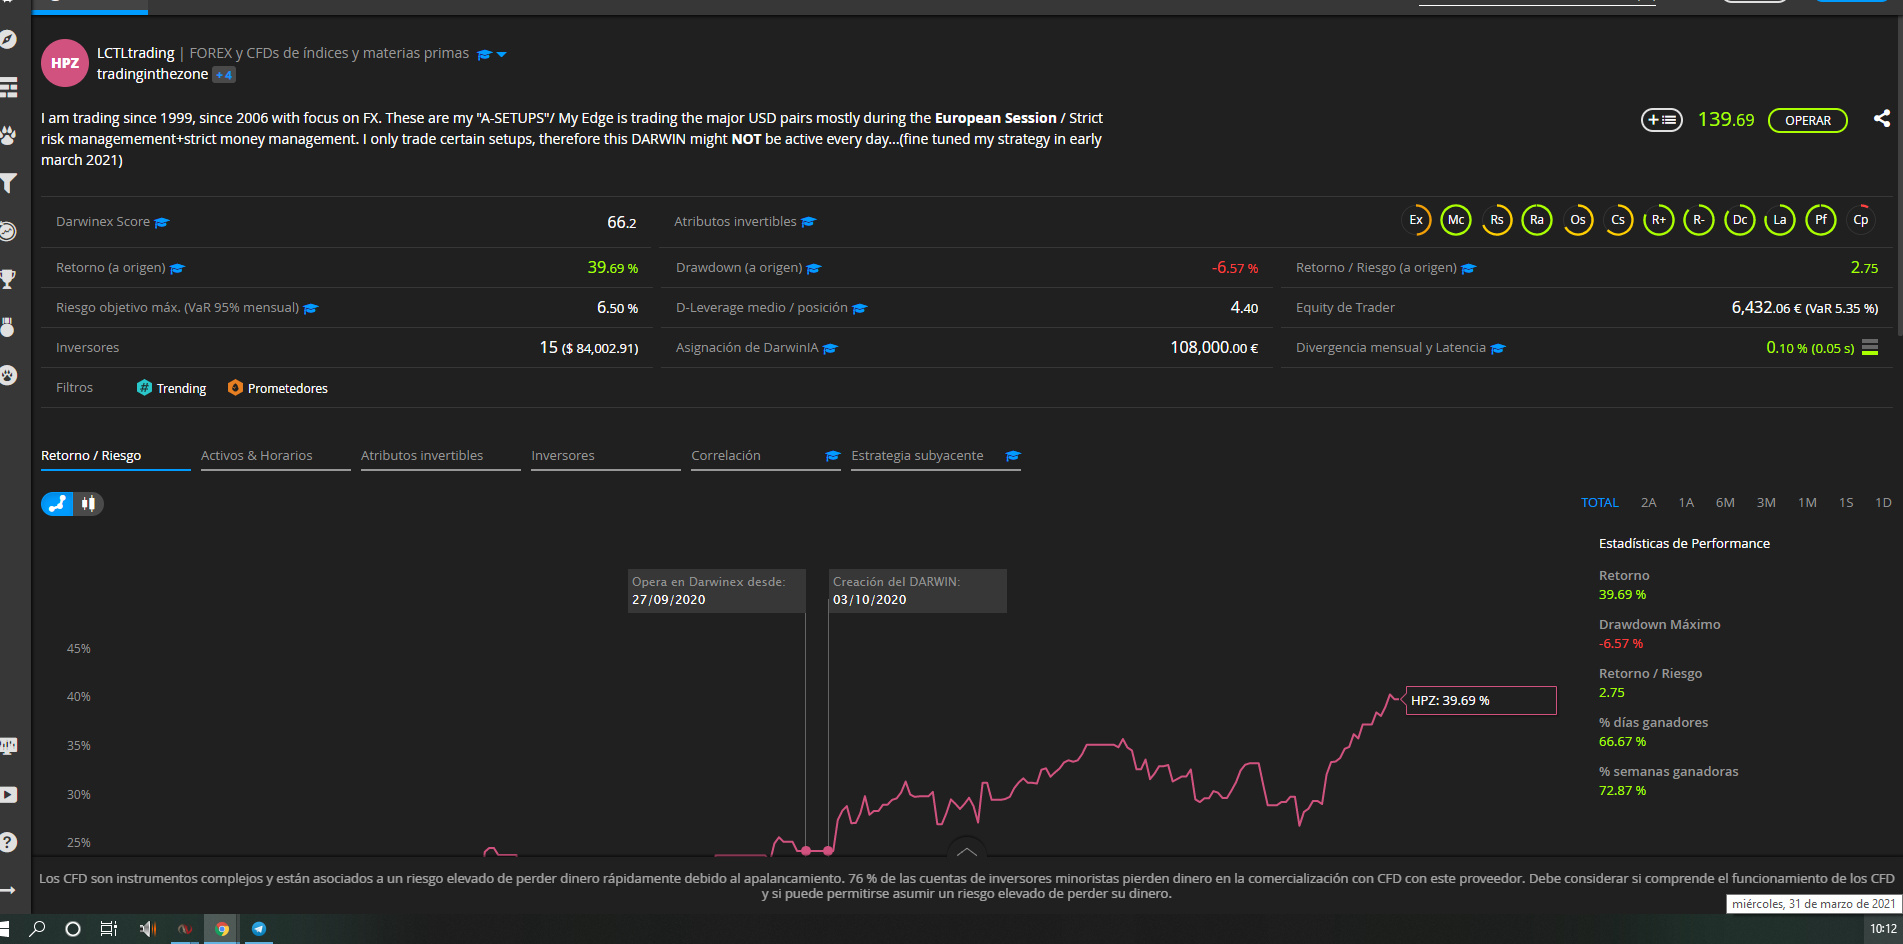Click the share icon beside OPERAR
1903x944 pixels.
(x=1881, y=119)
